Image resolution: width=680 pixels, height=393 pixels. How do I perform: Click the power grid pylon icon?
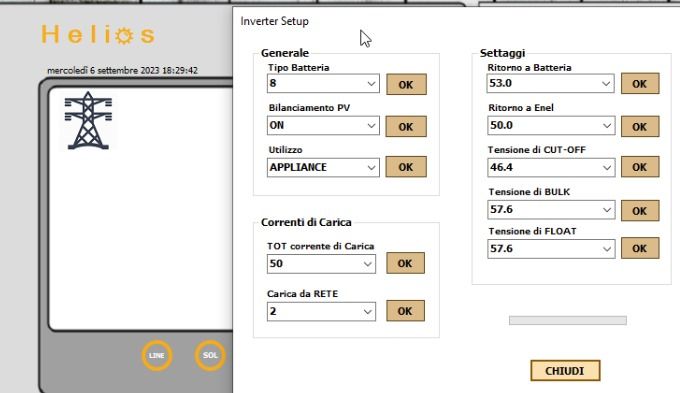(88, 121)
